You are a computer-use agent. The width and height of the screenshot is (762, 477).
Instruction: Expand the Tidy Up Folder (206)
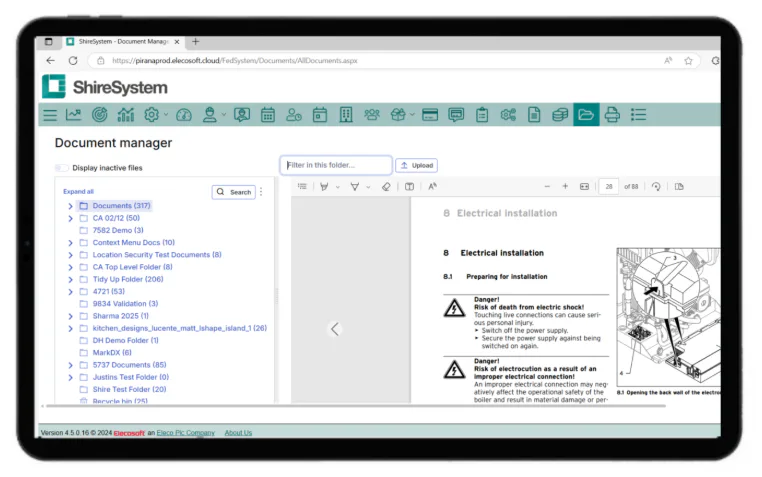[70, 280]
